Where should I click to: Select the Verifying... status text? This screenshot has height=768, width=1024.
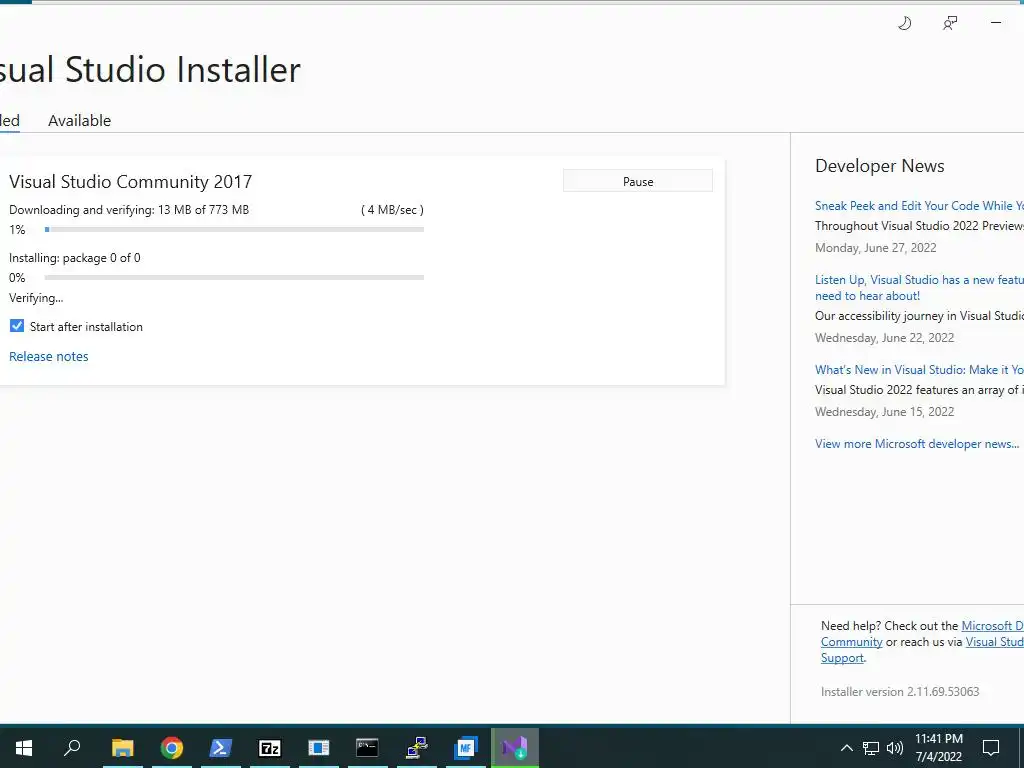[x=36, y=298]
